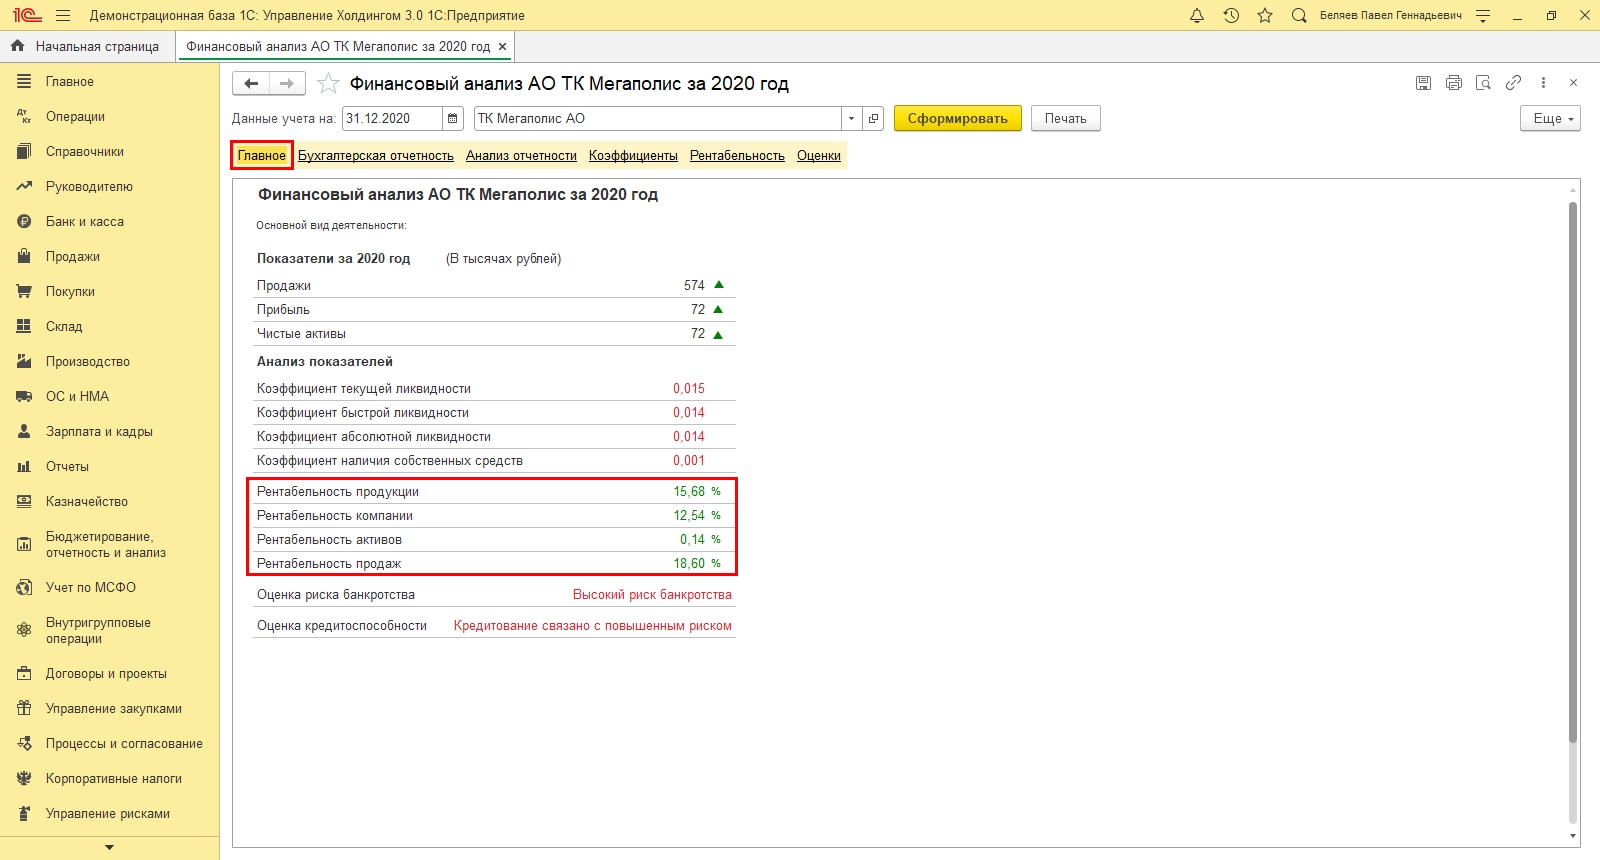1600x860 pixels.
Task: Open Бухгалтерская отчетность report section
Action: tap(376, 156)
